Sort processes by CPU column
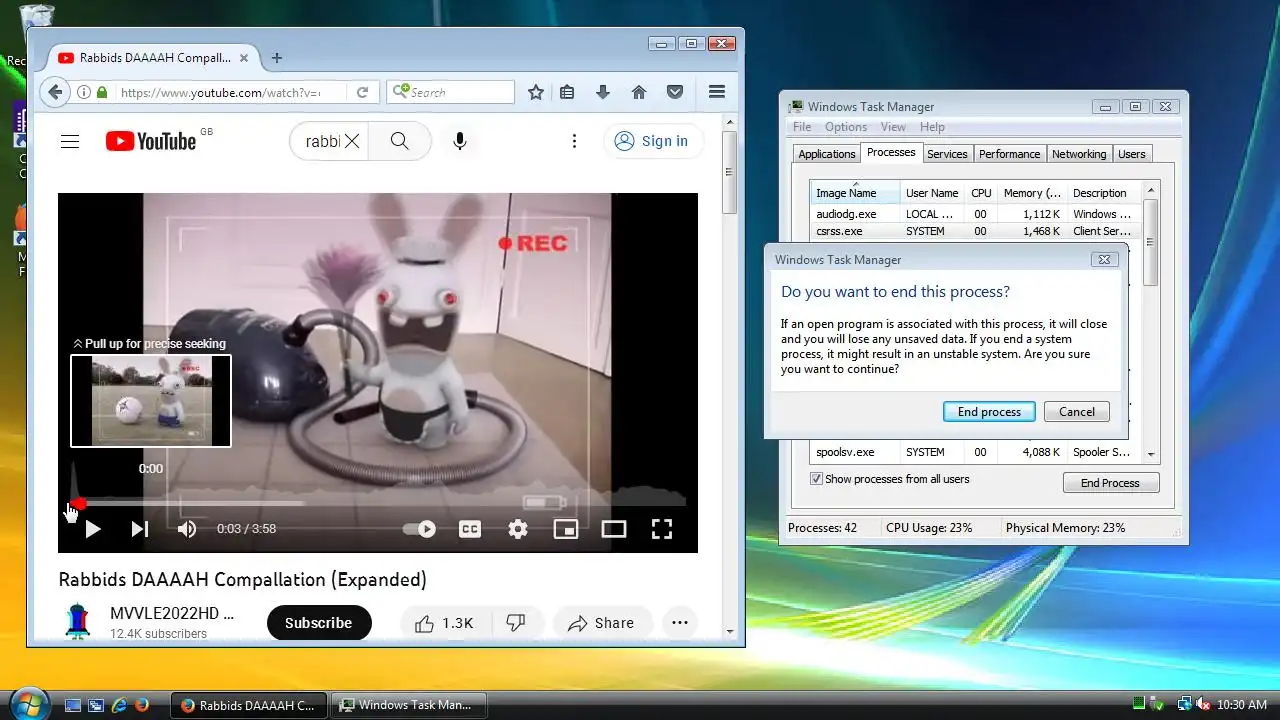 [981, 193]
